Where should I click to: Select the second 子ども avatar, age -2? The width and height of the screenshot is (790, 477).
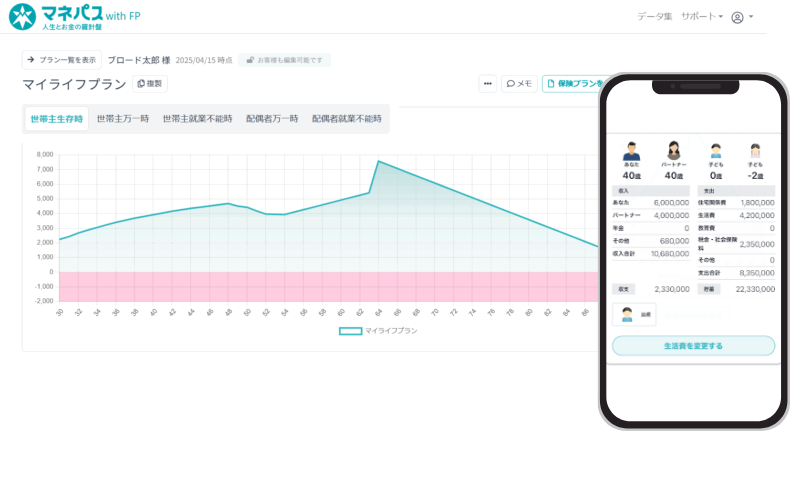coord(755,152)
